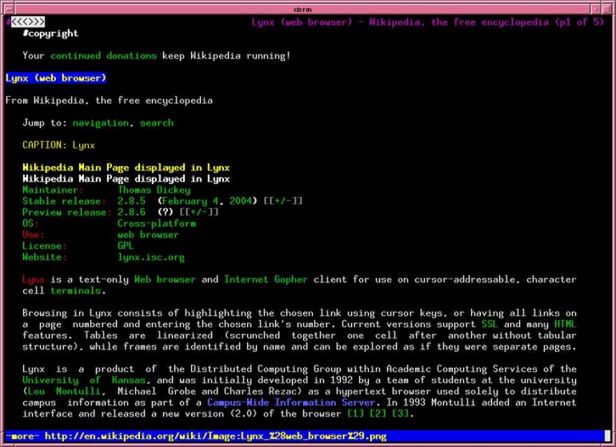Screen dimensions: 616x447
Task: Follow the [3] reference link
Action: tap(400, 414)
